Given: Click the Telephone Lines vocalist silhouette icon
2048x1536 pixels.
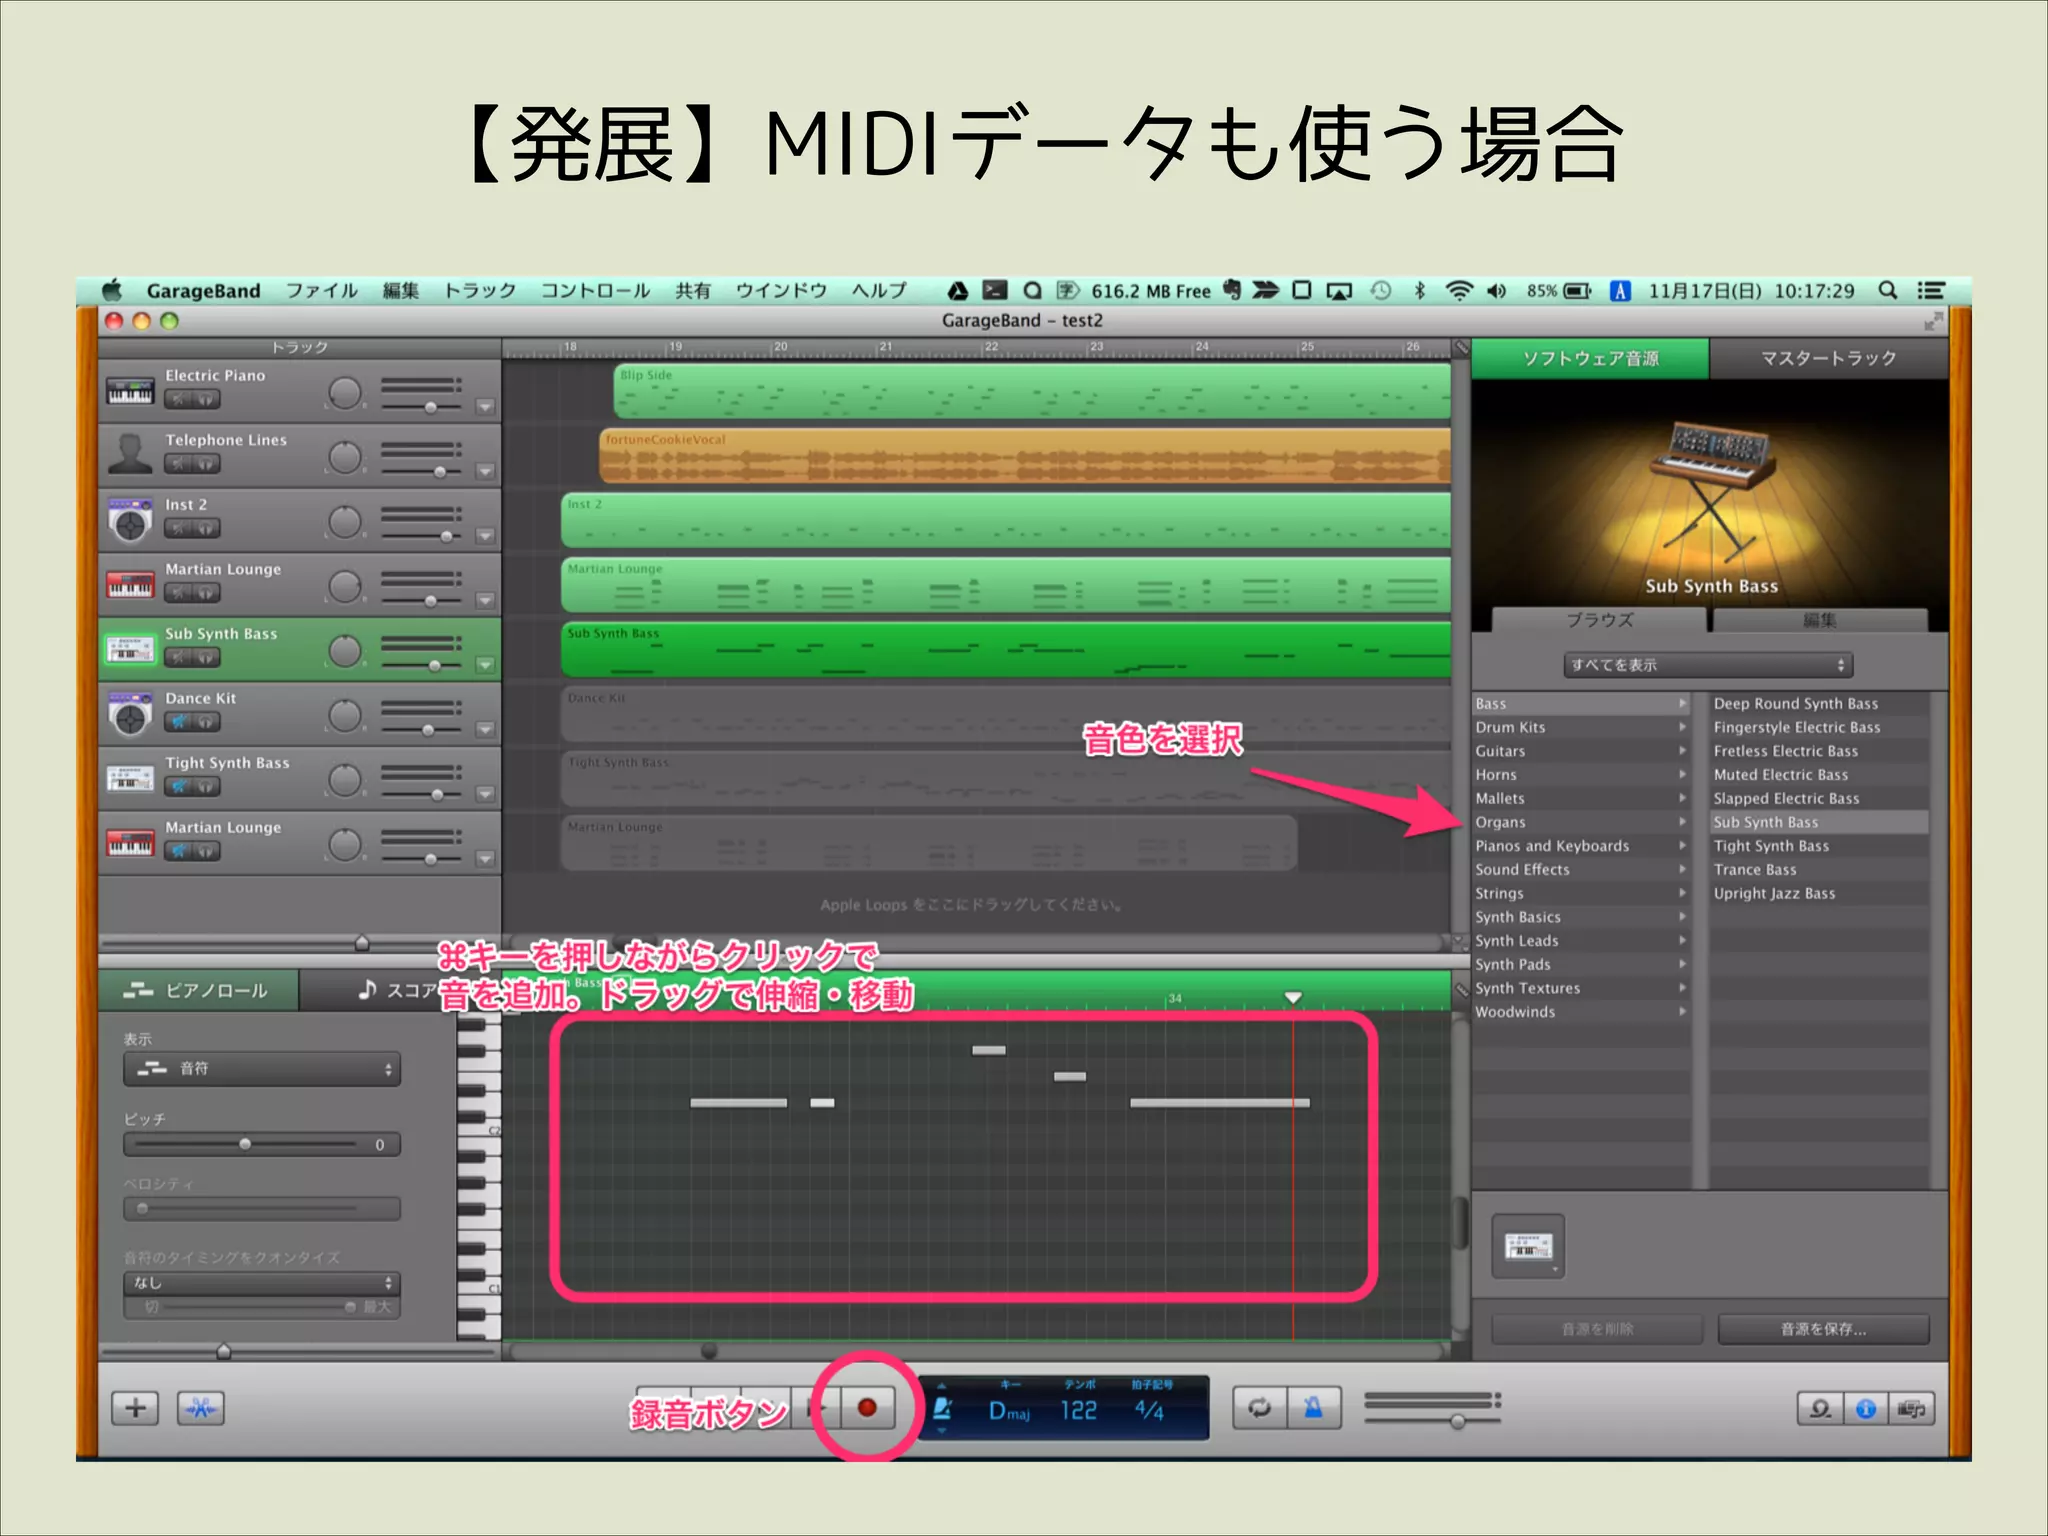Looking at the screenshot, I should [130, 455].
